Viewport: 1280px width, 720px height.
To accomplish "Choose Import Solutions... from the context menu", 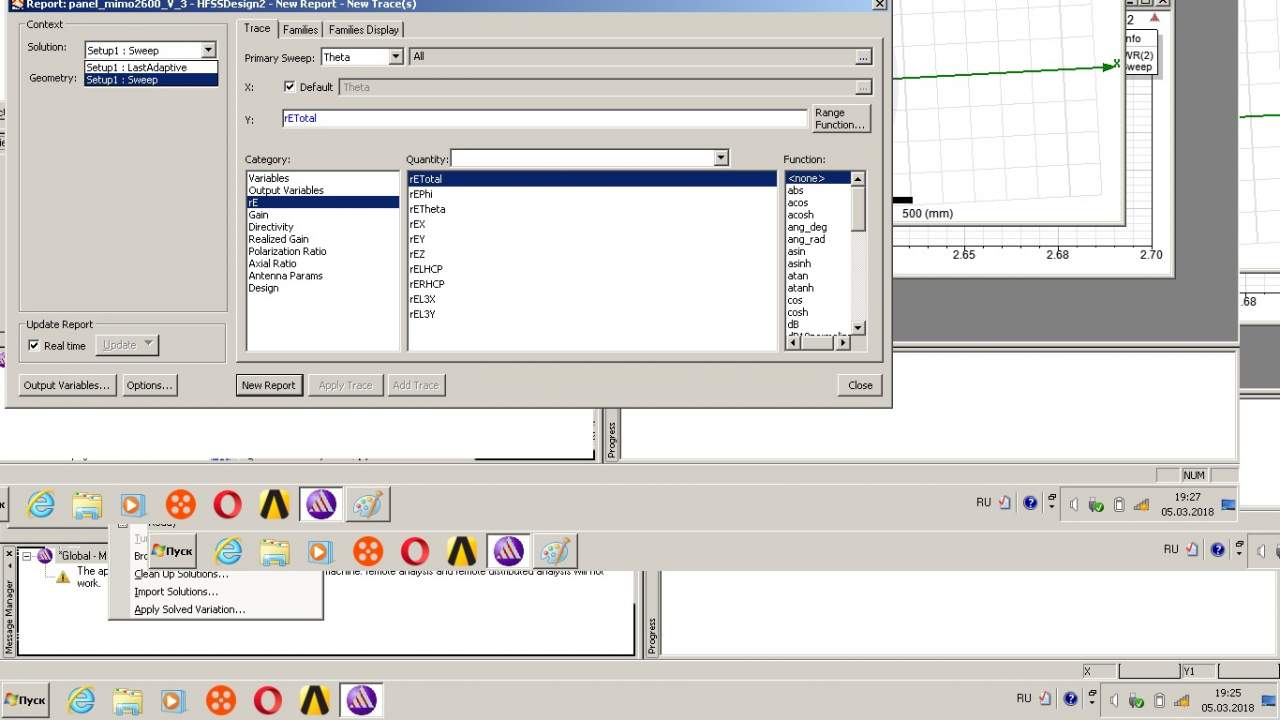I will 176,592.
